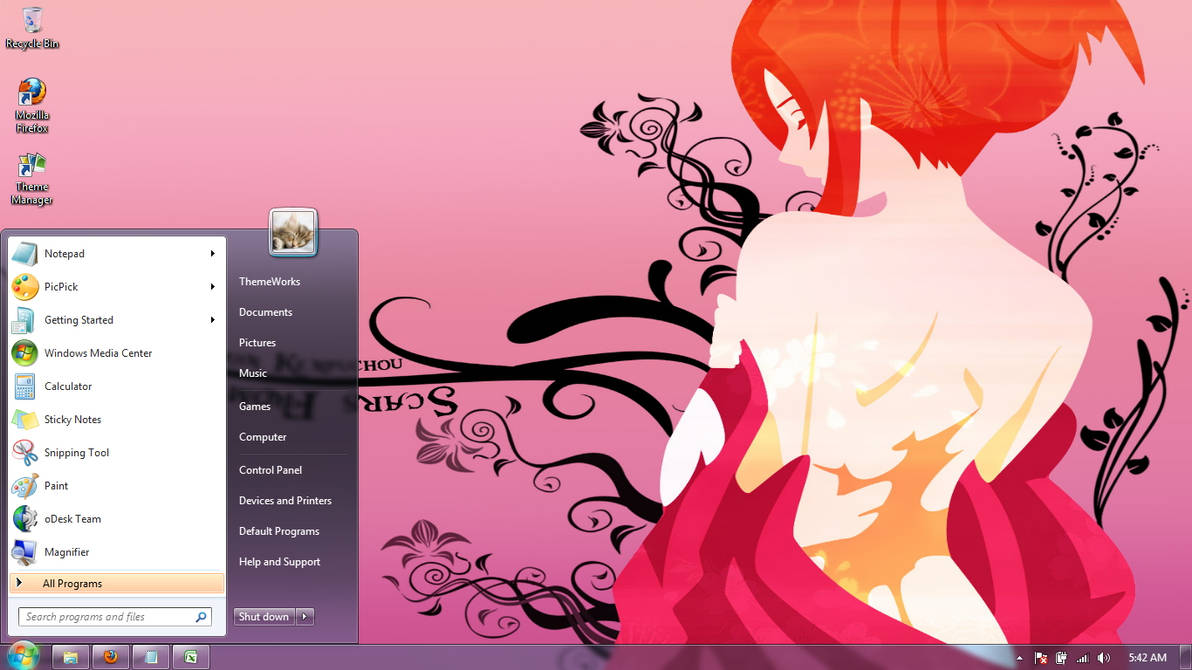Click the power battery tray icon
Viewport: 1192px width, 670px height.
(1061, 658)
